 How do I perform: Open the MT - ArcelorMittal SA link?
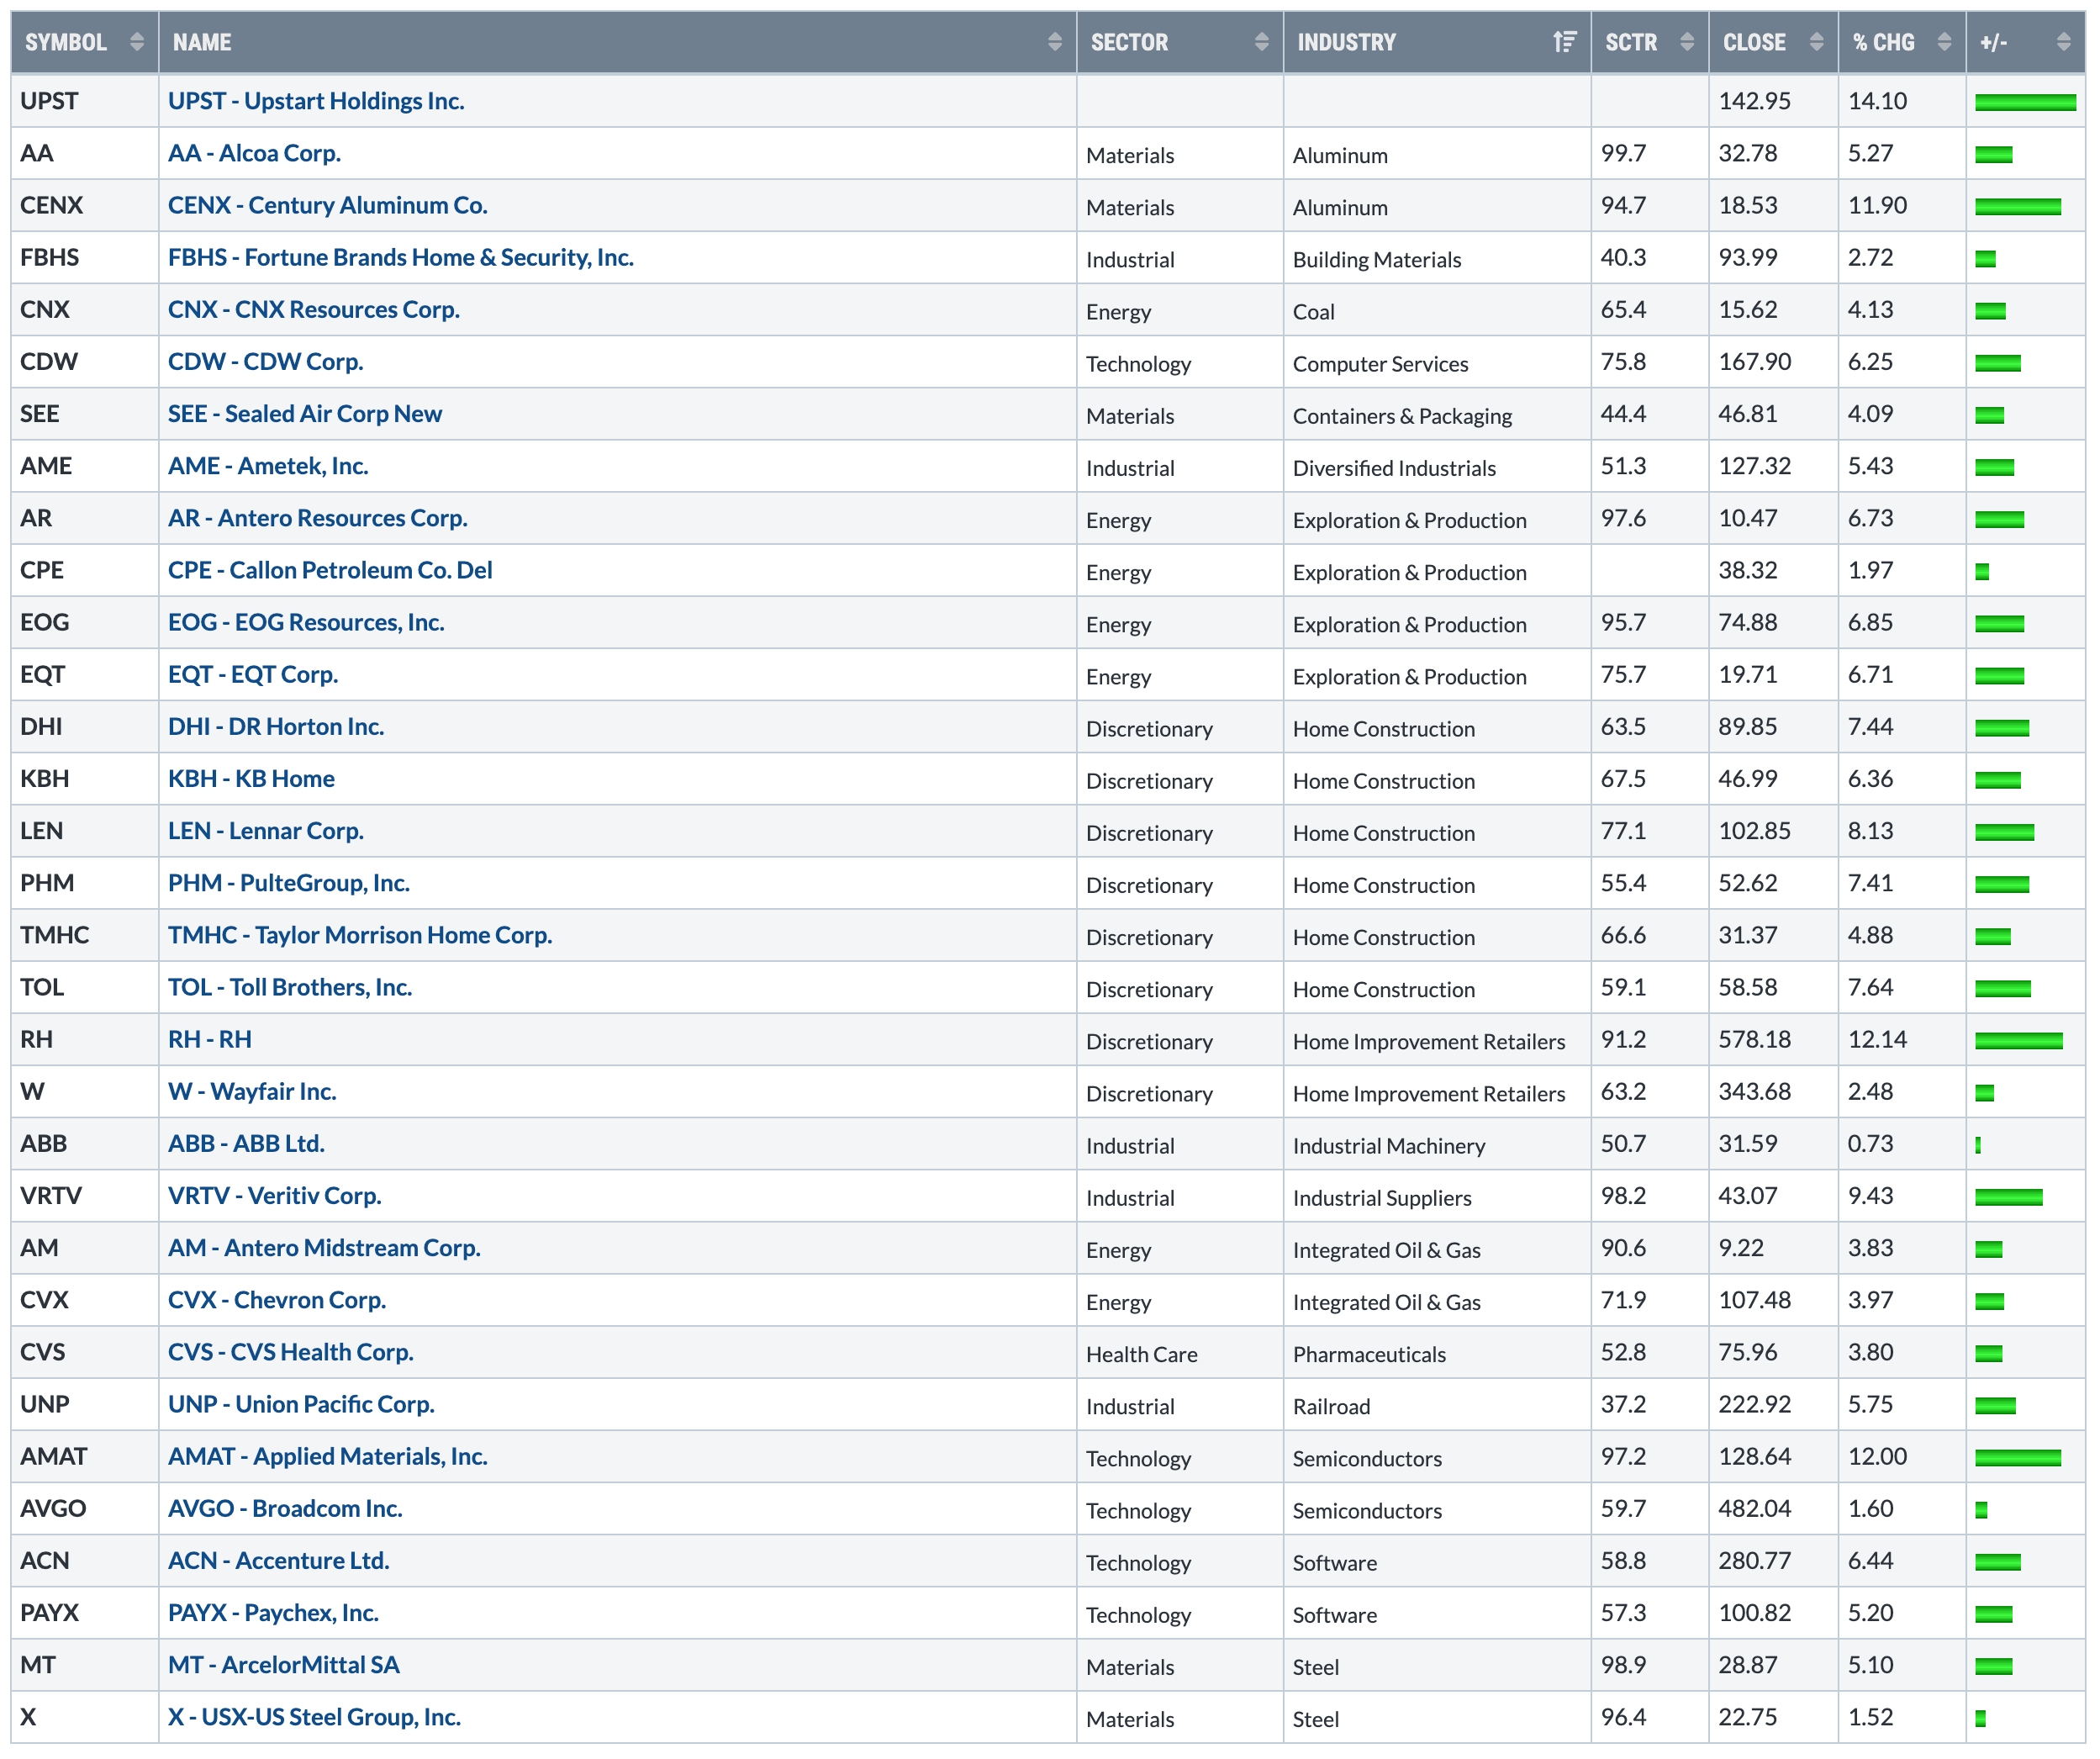click(284, 1664)
